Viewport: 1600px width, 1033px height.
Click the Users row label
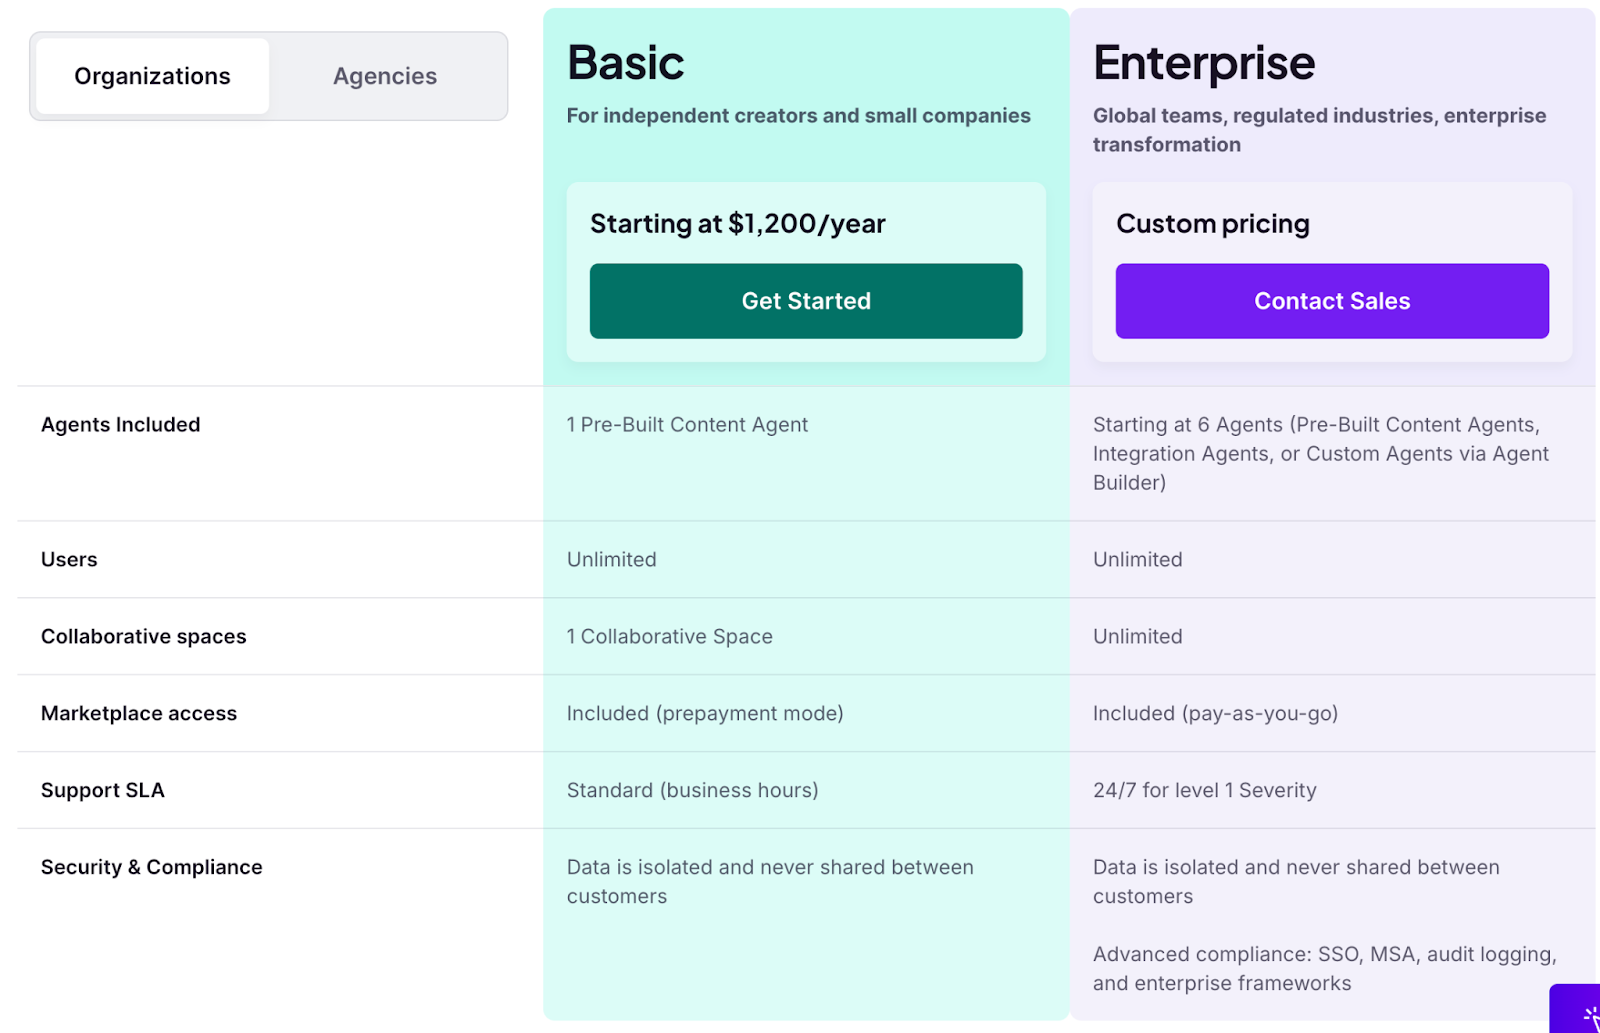(x=68, y=559)
